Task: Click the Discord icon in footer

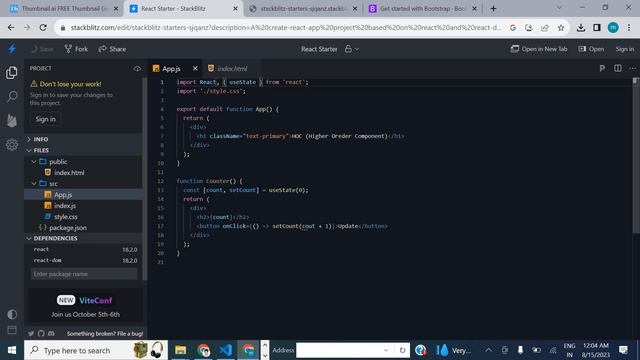Action: pos(51,333)
